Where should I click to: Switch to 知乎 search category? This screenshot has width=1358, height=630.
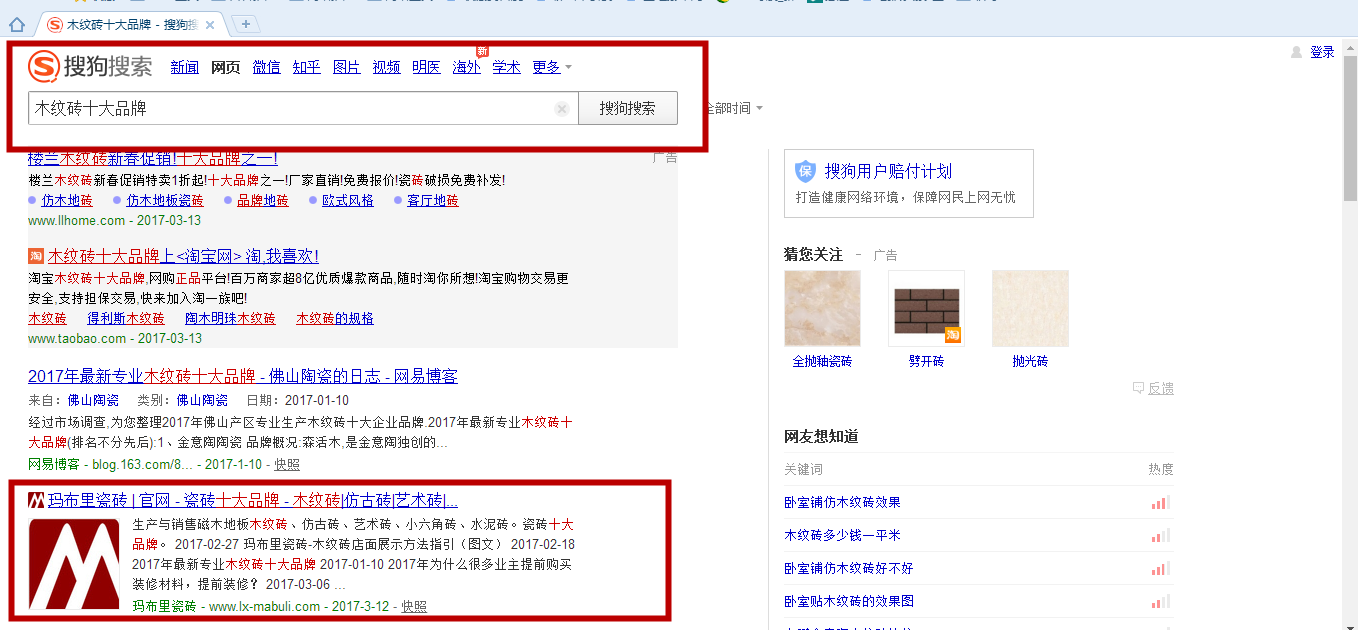click(x=306, y=67)
